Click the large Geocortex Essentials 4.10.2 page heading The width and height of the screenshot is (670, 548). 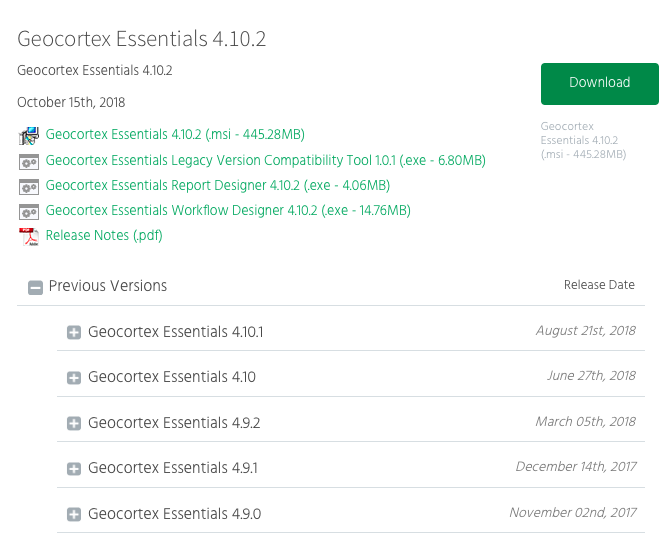coord(141,39)
